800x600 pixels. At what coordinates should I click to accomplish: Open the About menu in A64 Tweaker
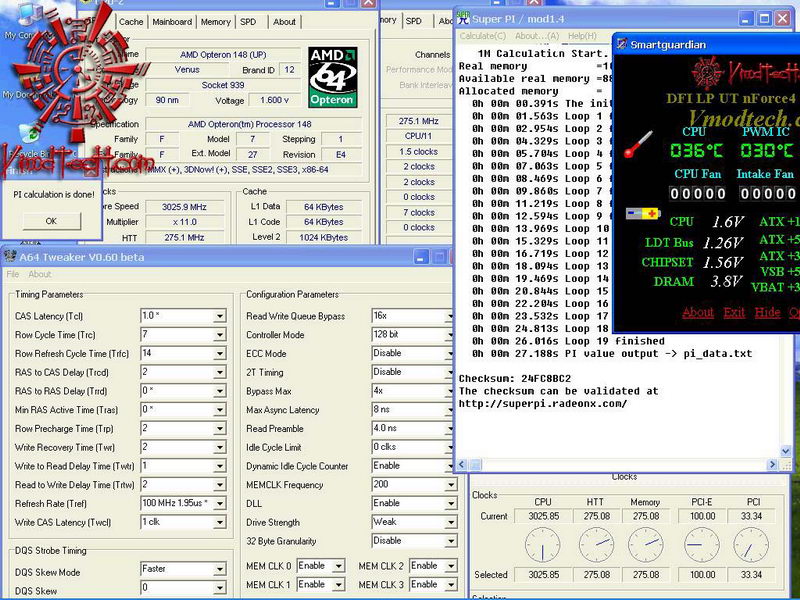click(x=40, y=274)
